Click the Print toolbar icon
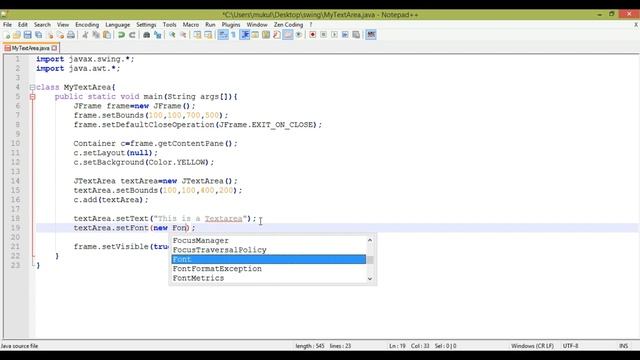640x360 pixels. point(71,35)
